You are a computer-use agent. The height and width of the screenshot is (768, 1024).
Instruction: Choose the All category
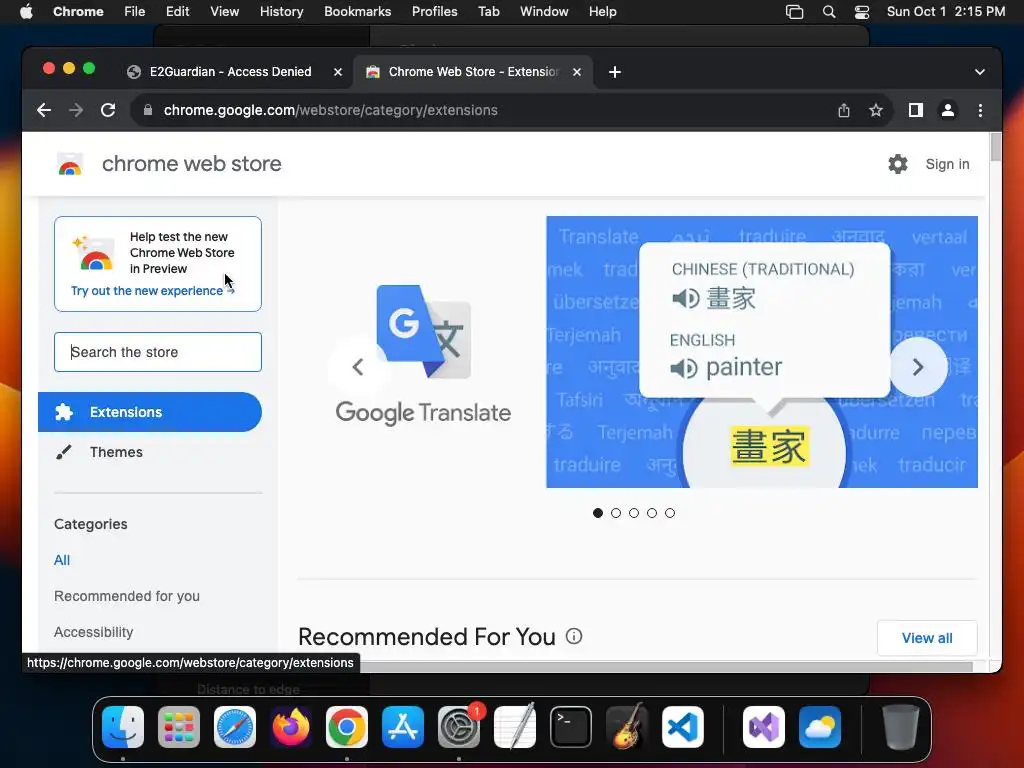(x=62, y=560)
